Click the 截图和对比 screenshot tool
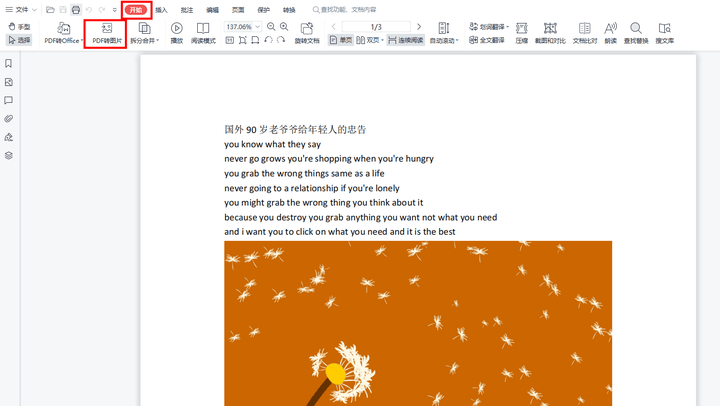This screenshot has width=720, height=406. click(551, 32)
